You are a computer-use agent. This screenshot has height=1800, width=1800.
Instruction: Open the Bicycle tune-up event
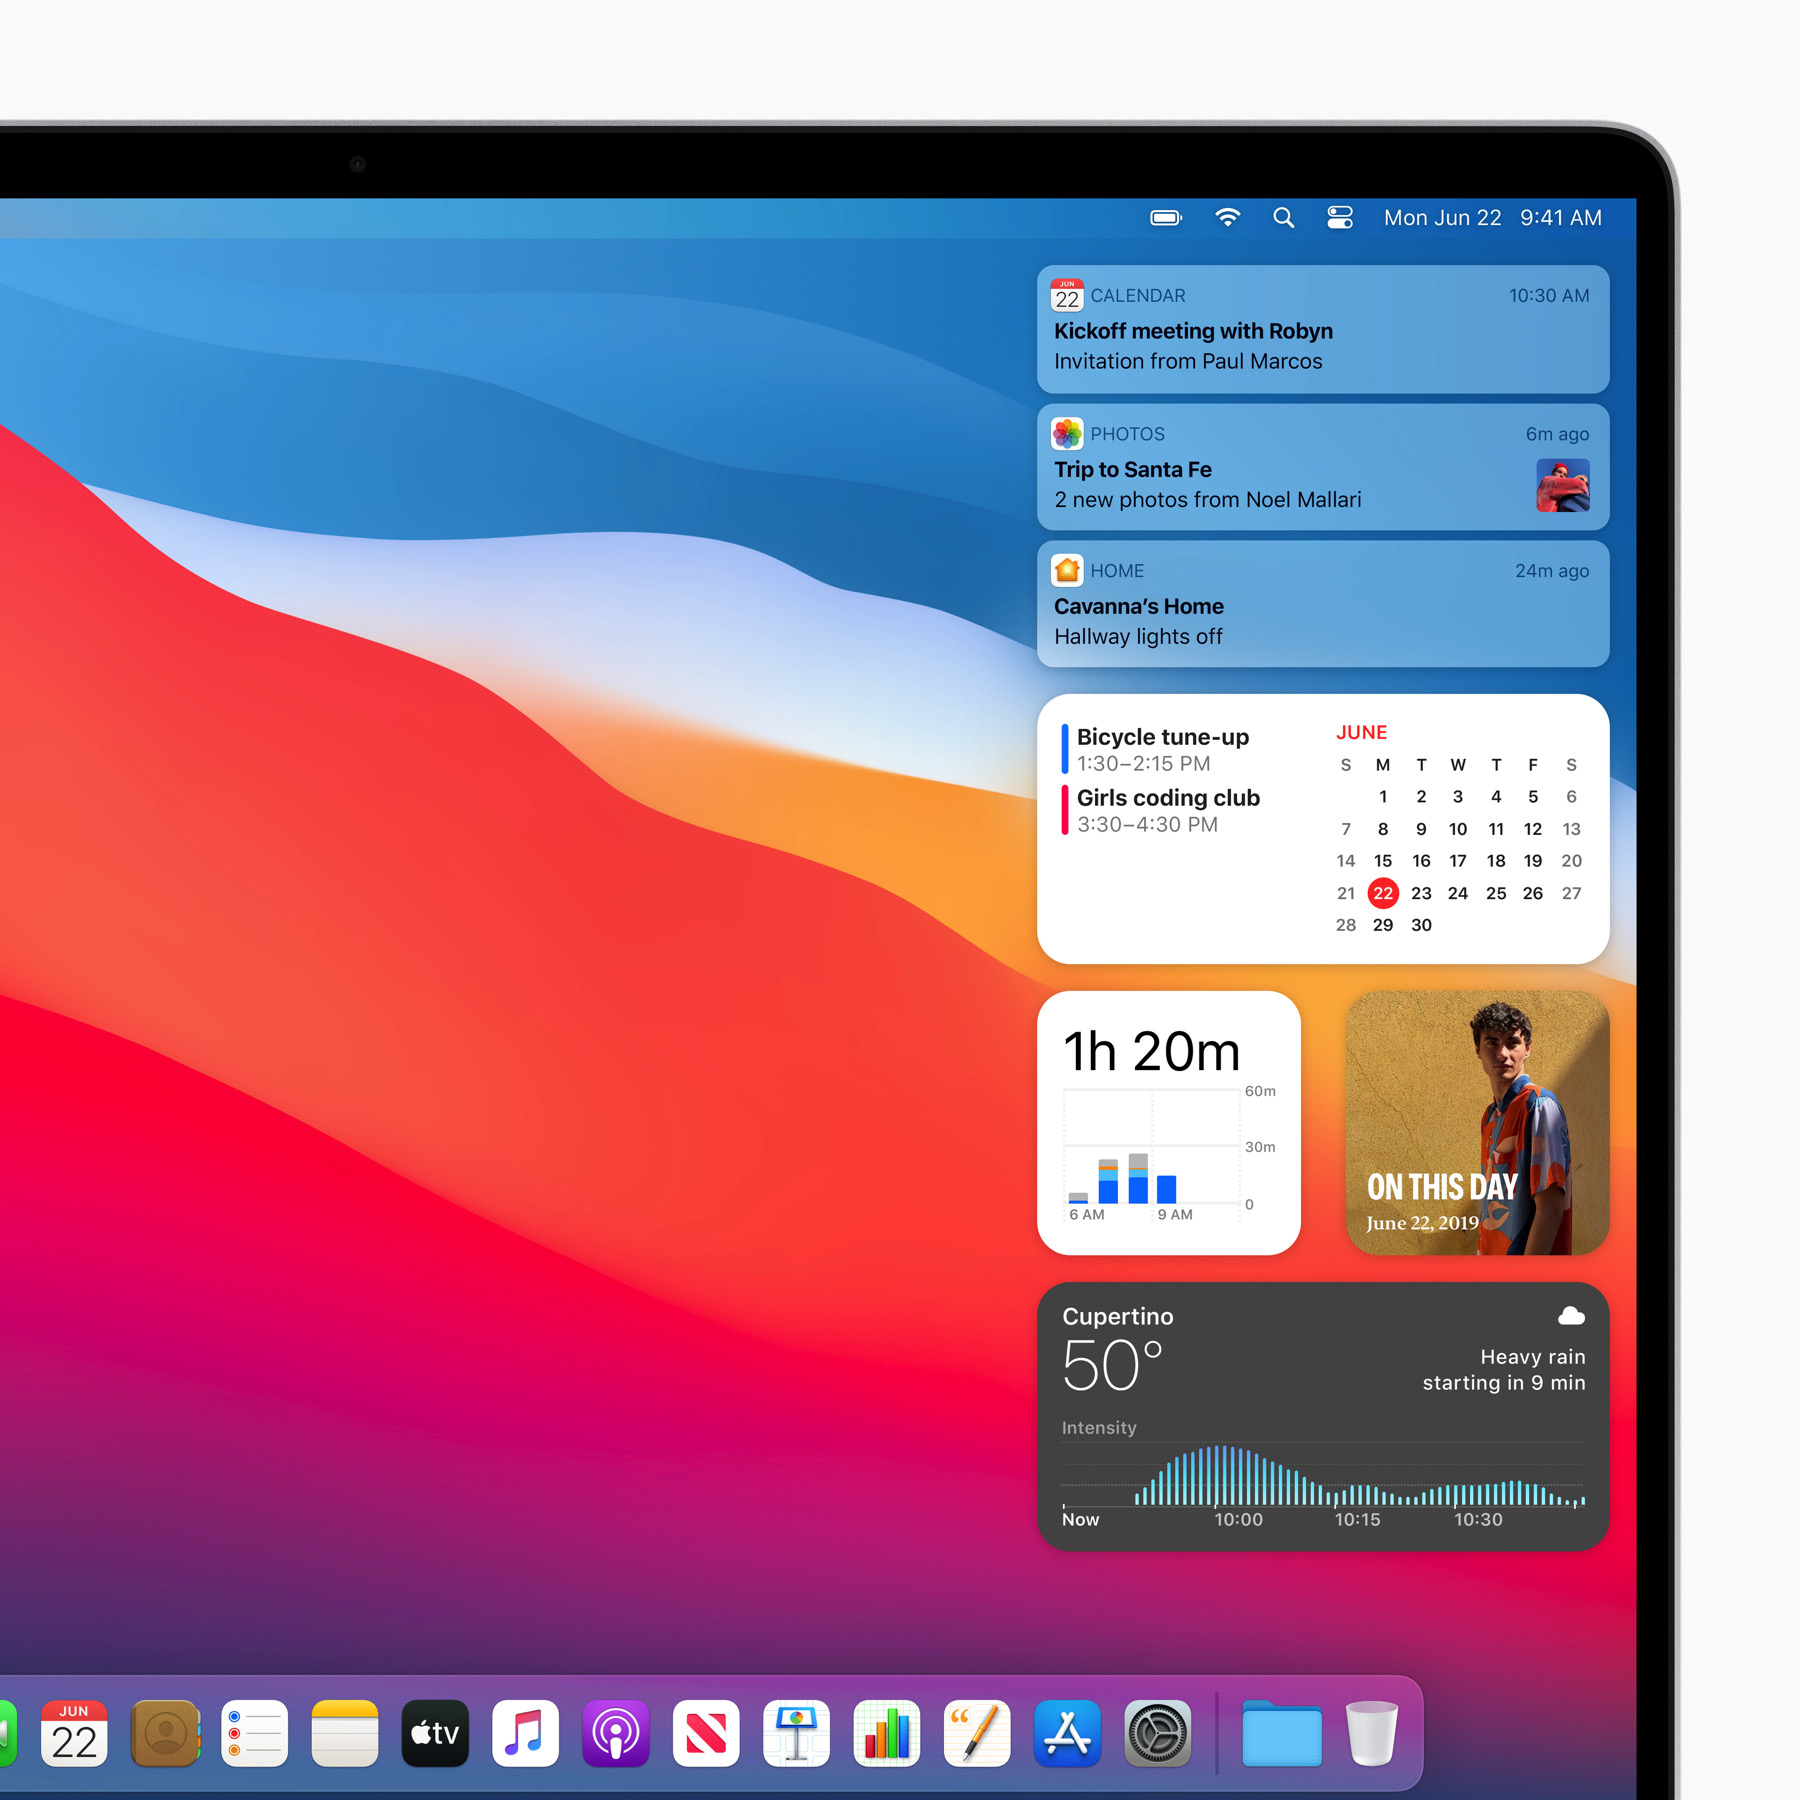[1160, 749]
